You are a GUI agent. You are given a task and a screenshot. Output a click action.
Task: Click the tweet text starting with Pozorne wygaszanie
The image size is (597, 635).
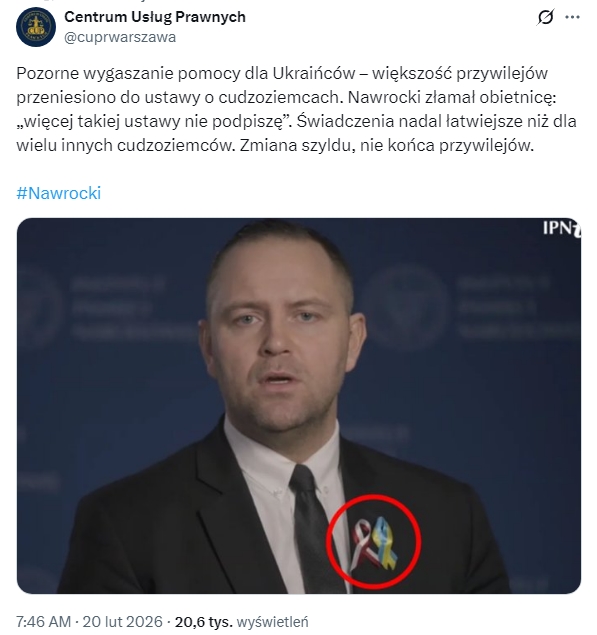296,109
